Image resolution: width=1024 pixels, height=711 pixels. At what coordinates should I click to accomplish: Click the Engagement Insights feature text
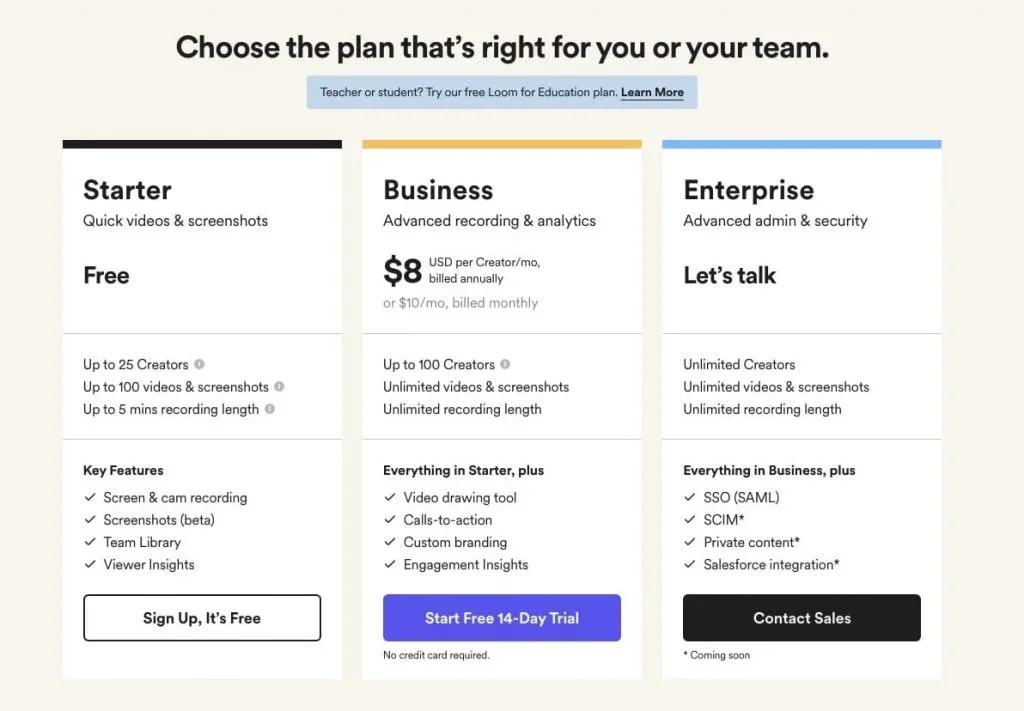point(466,565)
